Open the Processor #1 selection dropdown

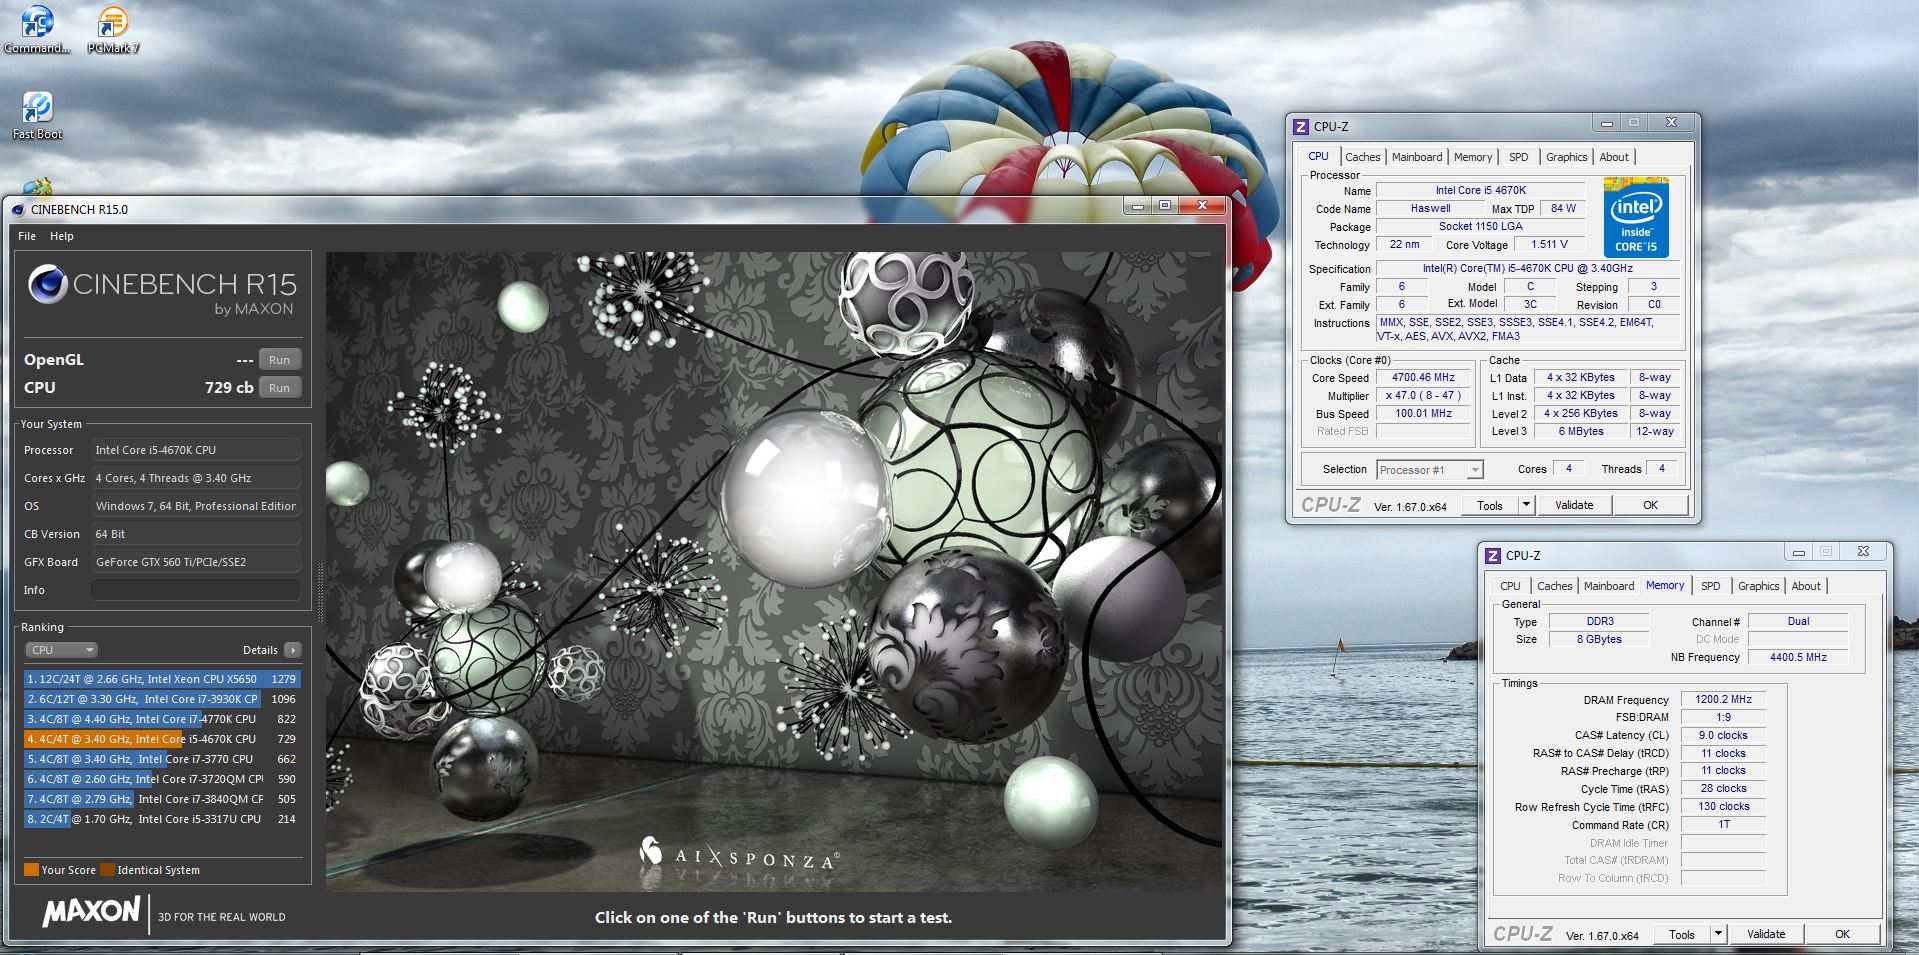[1430, 470]
